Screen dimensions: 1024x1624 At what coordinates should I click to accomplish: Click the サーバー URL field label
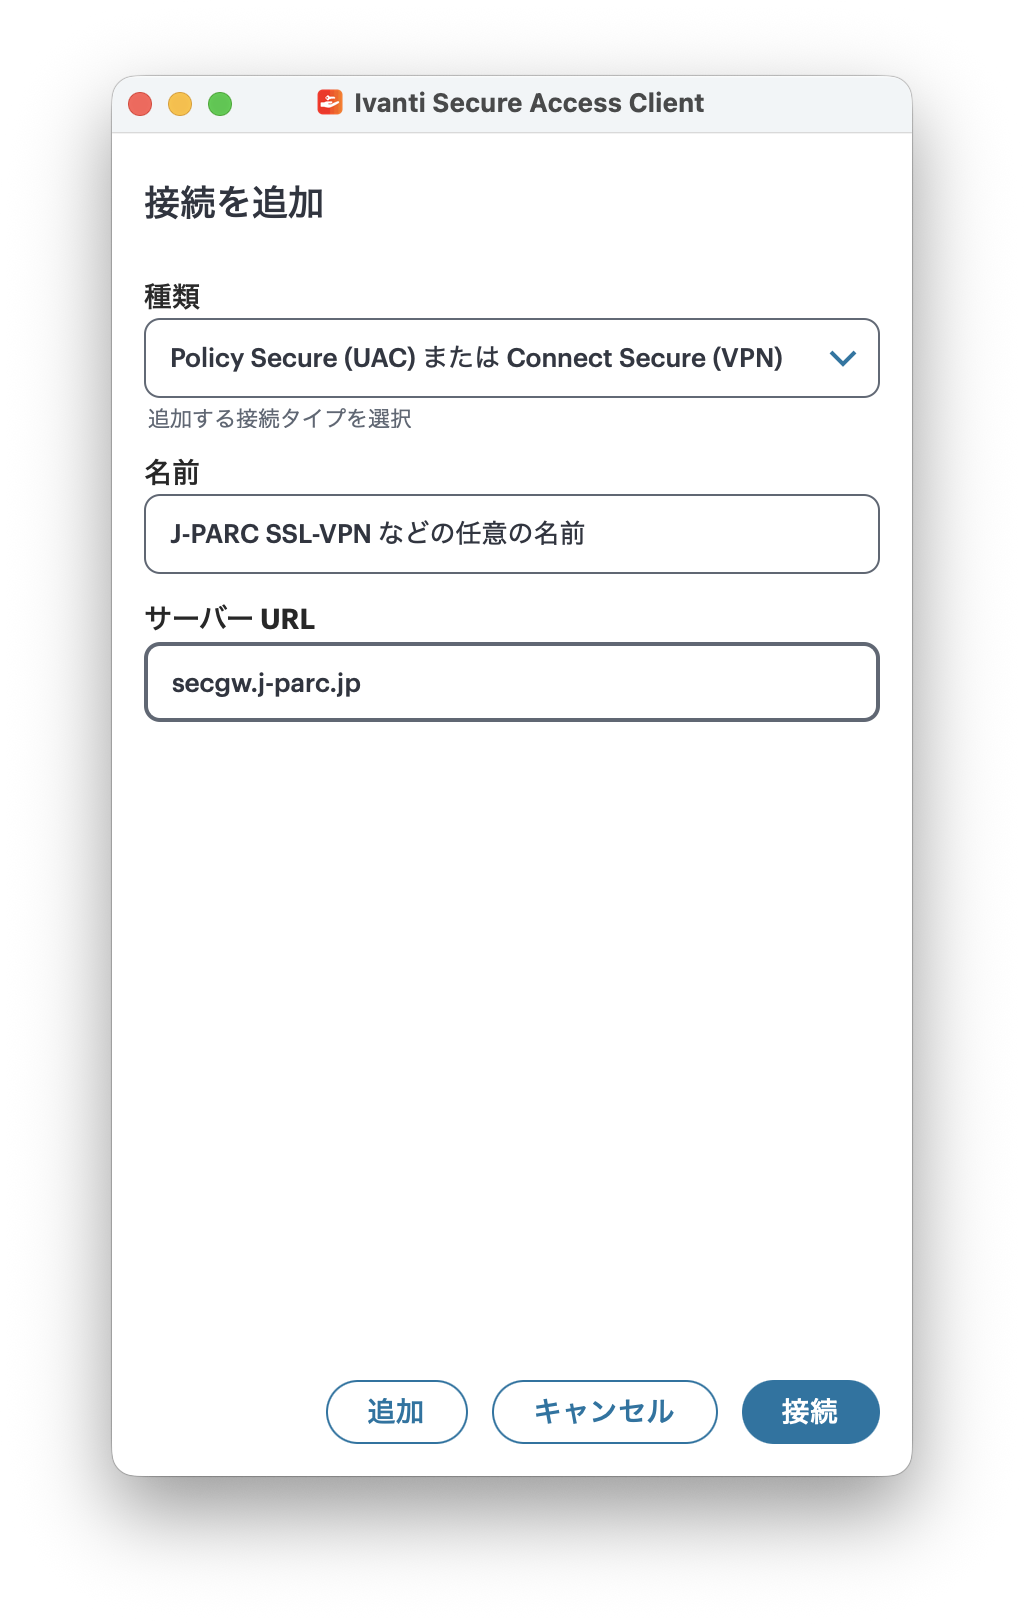point(230,619)
